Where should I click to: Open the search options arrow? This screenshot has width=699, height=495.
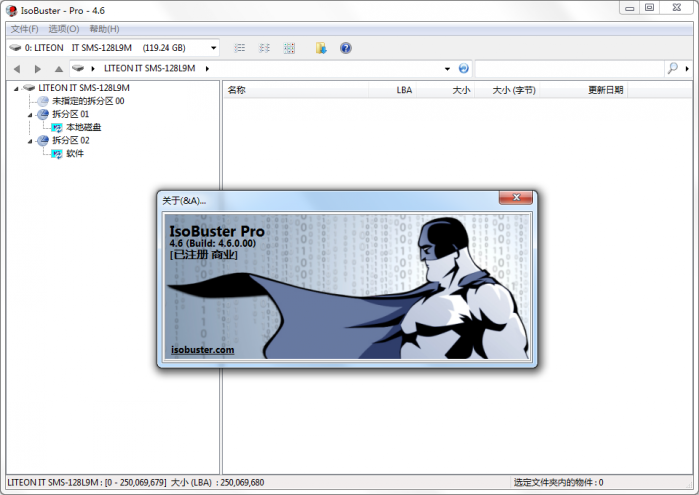[x=687, y=69]
